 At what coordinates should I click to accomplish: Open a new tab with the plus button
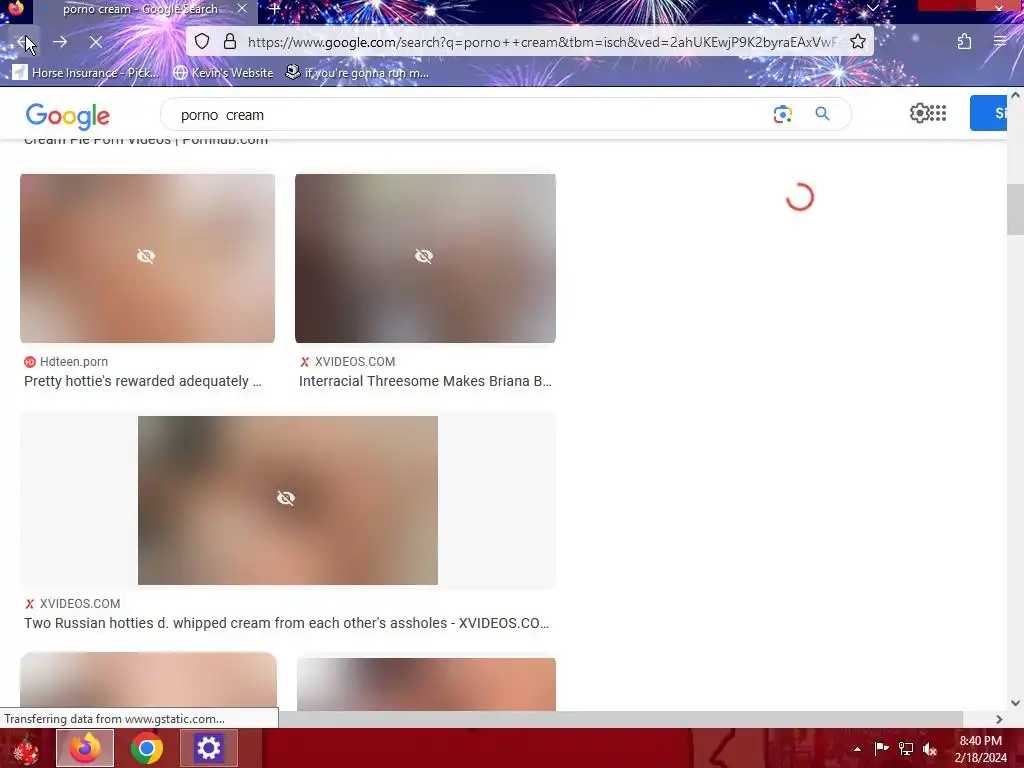coord(274,9)
